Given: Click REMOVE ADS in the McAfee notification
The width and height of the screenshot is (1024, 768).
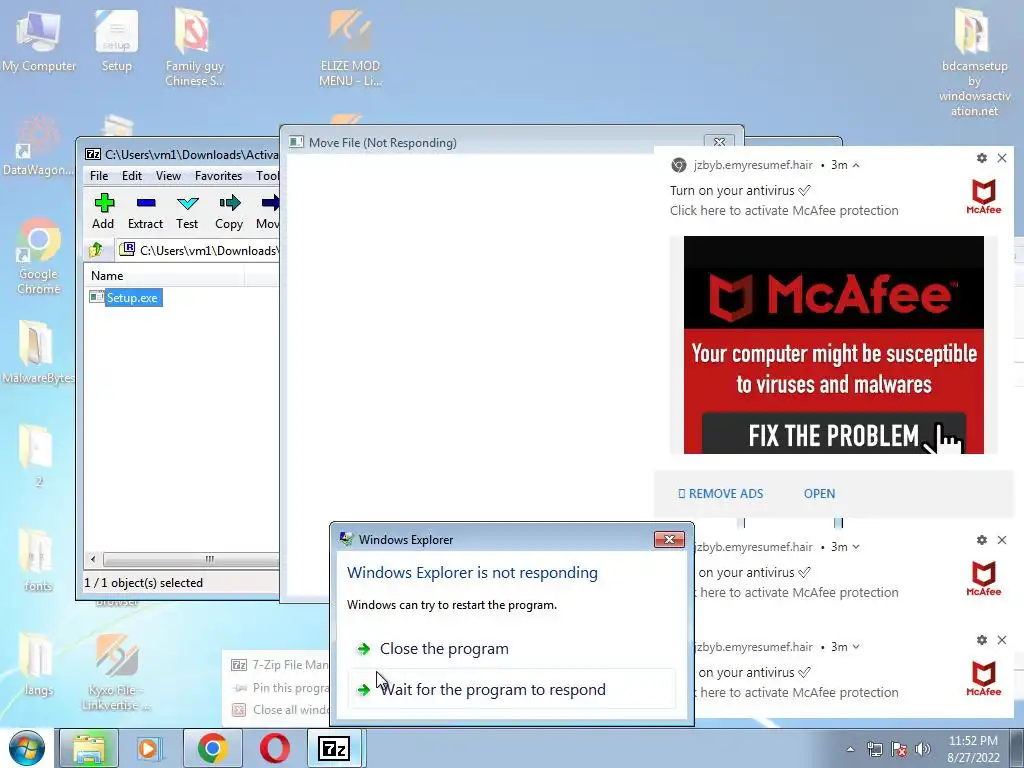Looking at the screenshot, I should click(x=720, y=494).
